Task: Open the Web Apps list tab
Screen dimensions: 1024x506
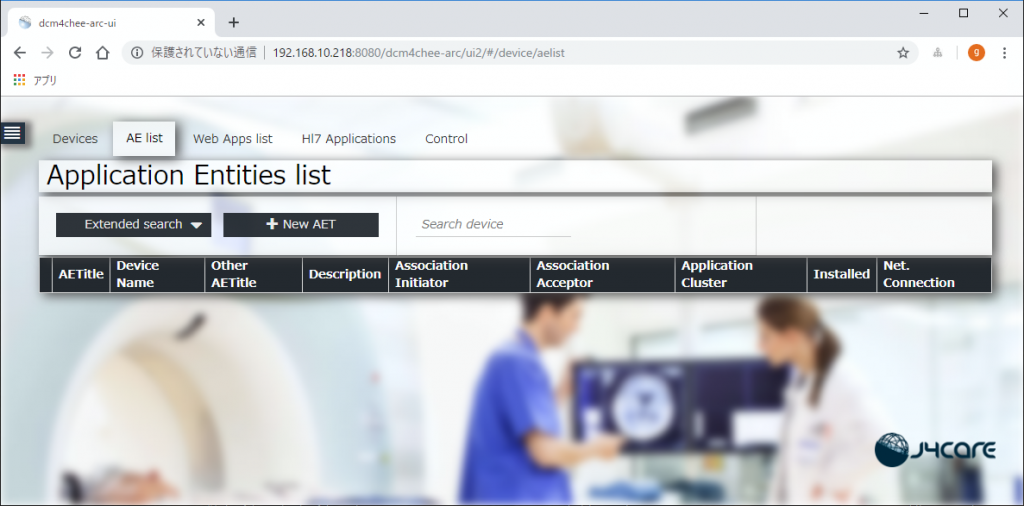Action: click(x=232, y=139)
